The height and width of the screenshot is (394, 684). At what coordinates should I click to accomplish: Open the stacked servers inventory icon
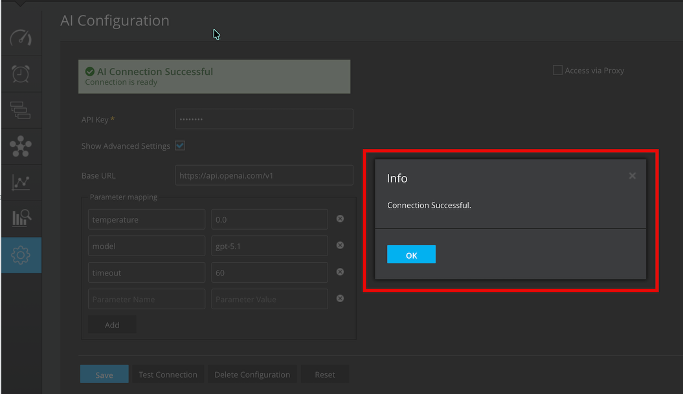click(21, 110)
